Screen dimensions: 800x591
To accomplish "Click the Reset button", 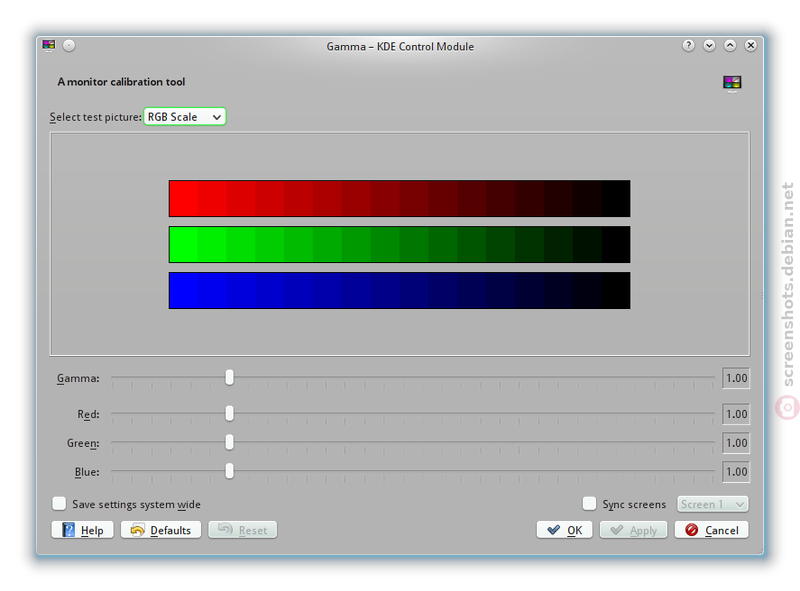I will point(243,530).
